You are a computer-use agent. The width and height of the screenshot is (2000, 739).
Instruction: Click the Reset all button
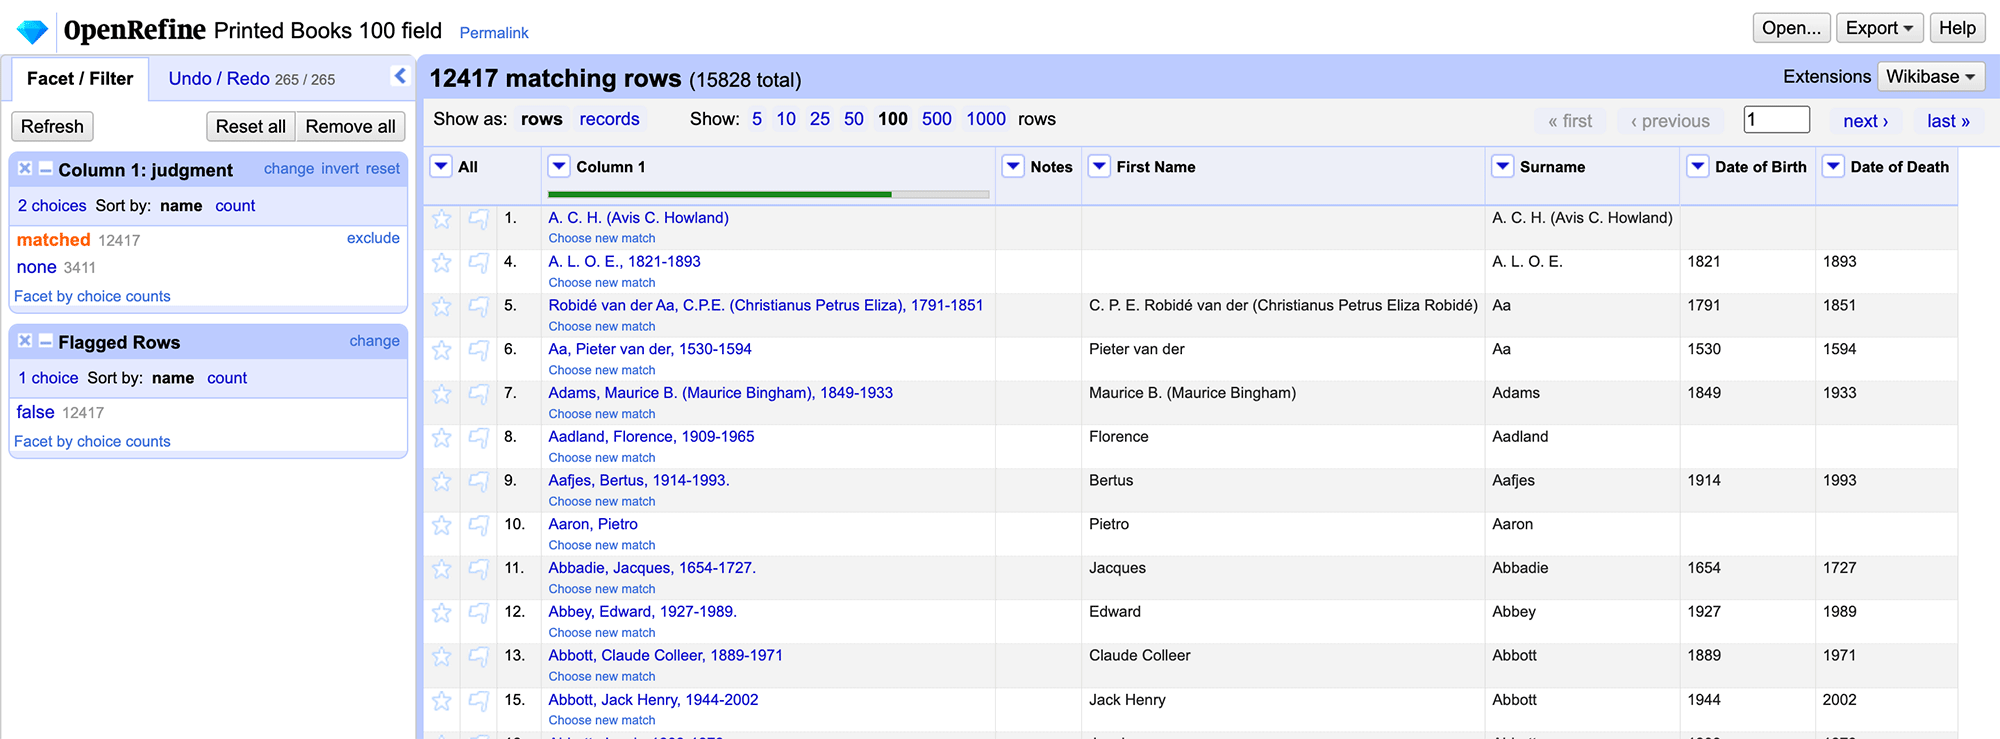coord(251,126)
